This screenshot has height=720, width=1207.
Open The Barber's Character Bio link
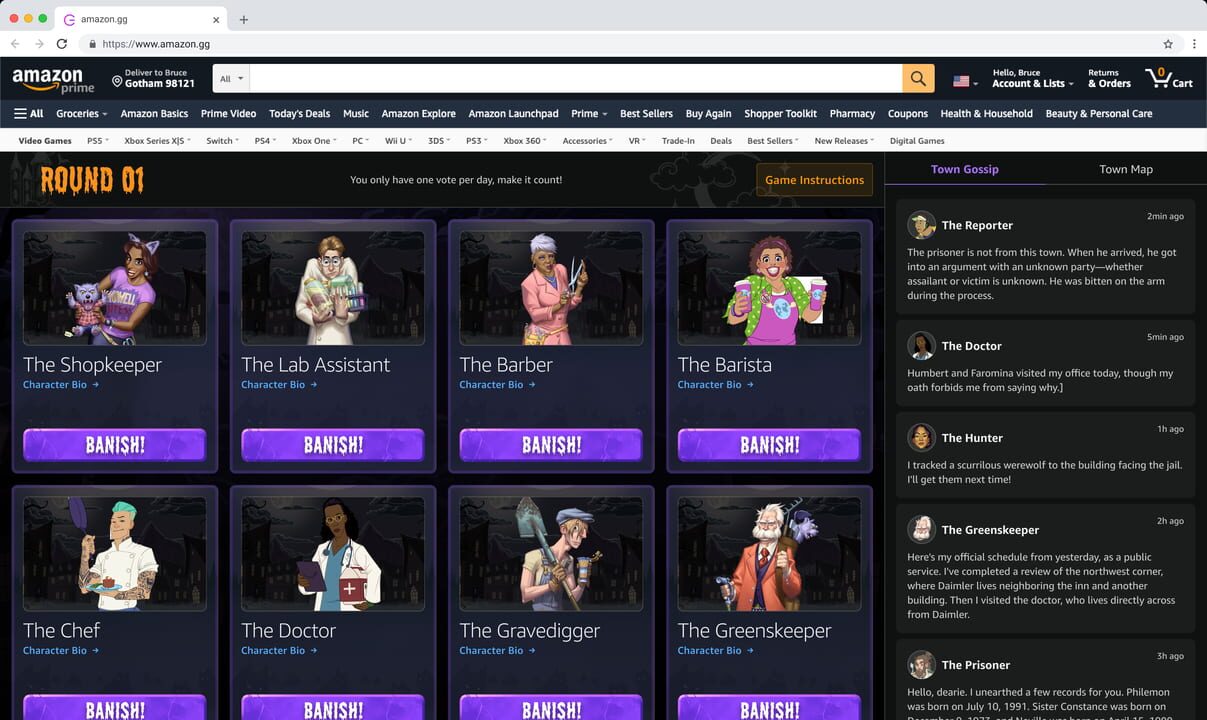490,385
